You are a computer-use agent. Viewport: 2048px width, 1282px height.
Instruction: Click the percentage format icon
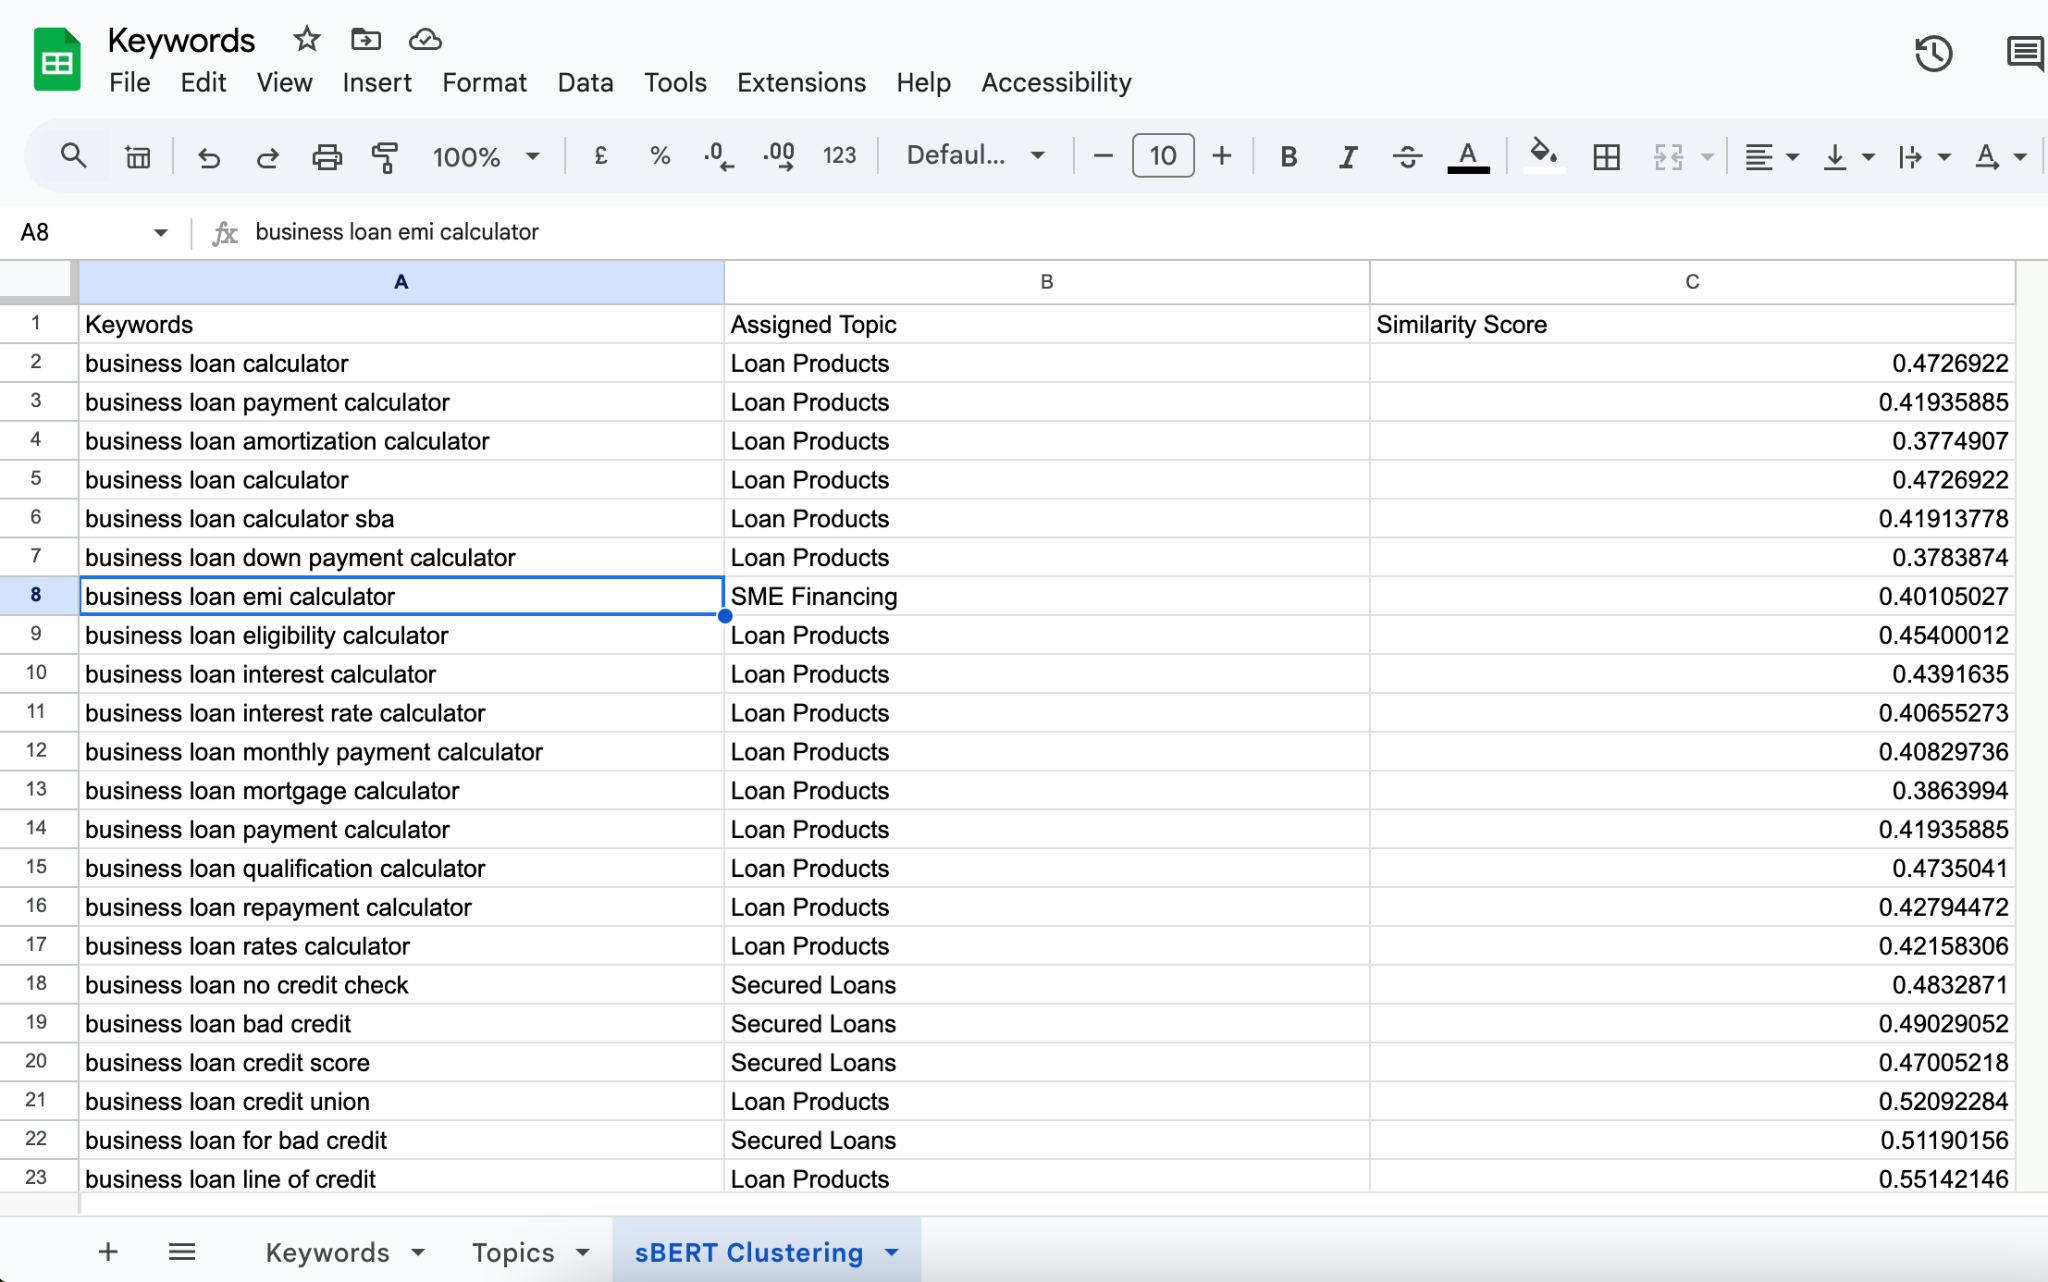click(660, 157)
